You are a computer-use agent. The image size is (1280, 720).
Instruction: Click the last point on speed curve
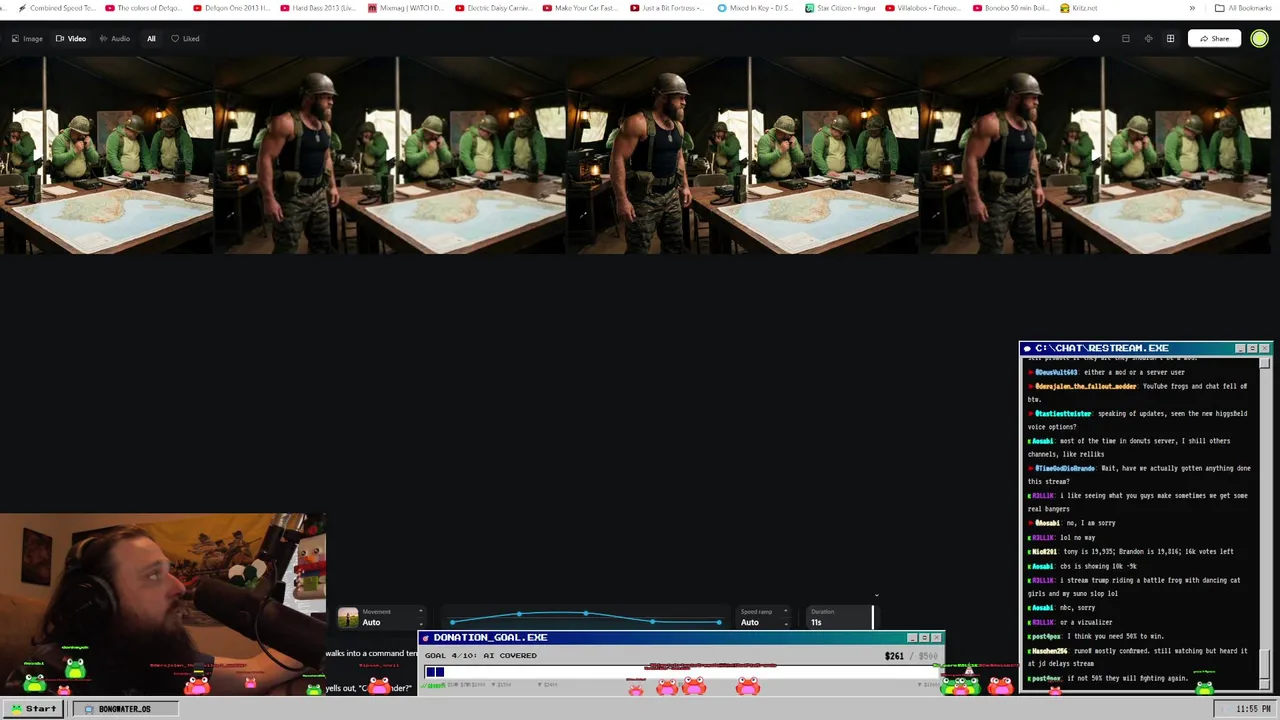719,623
